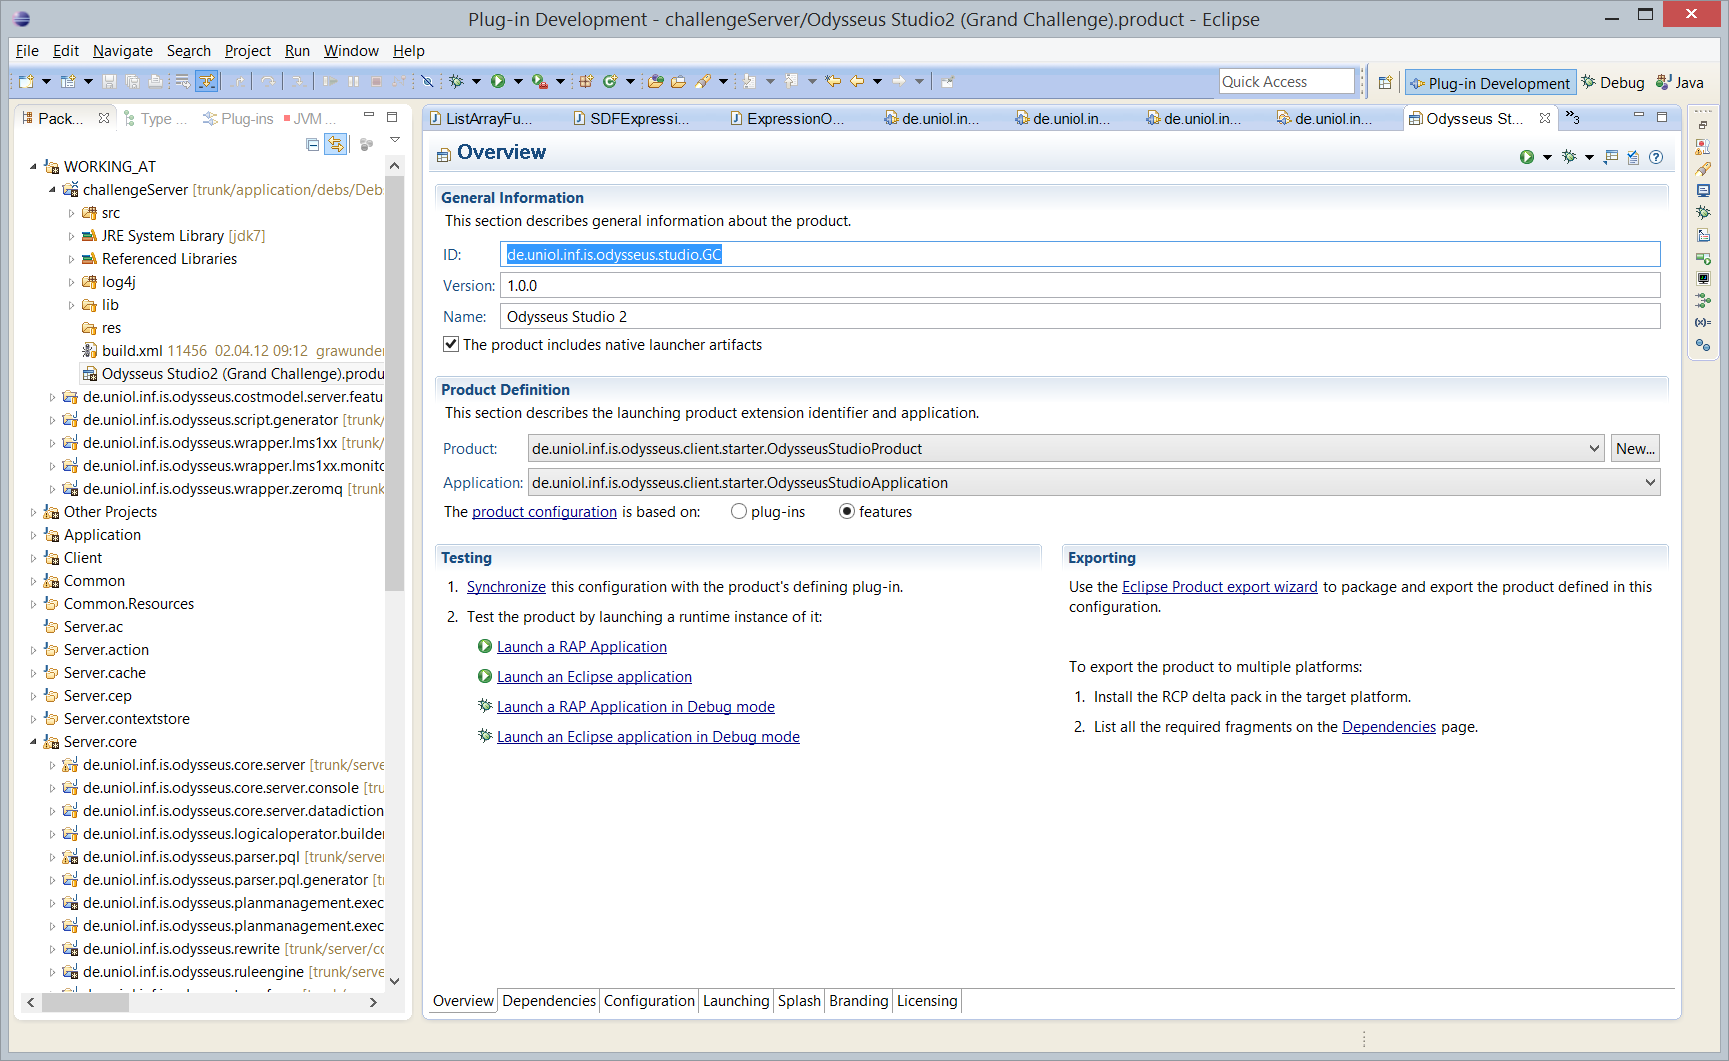Click the Debug bug icon in main toolbar
The height and width of the screenshot is (1061, 1729).
(x=456, y=82)
